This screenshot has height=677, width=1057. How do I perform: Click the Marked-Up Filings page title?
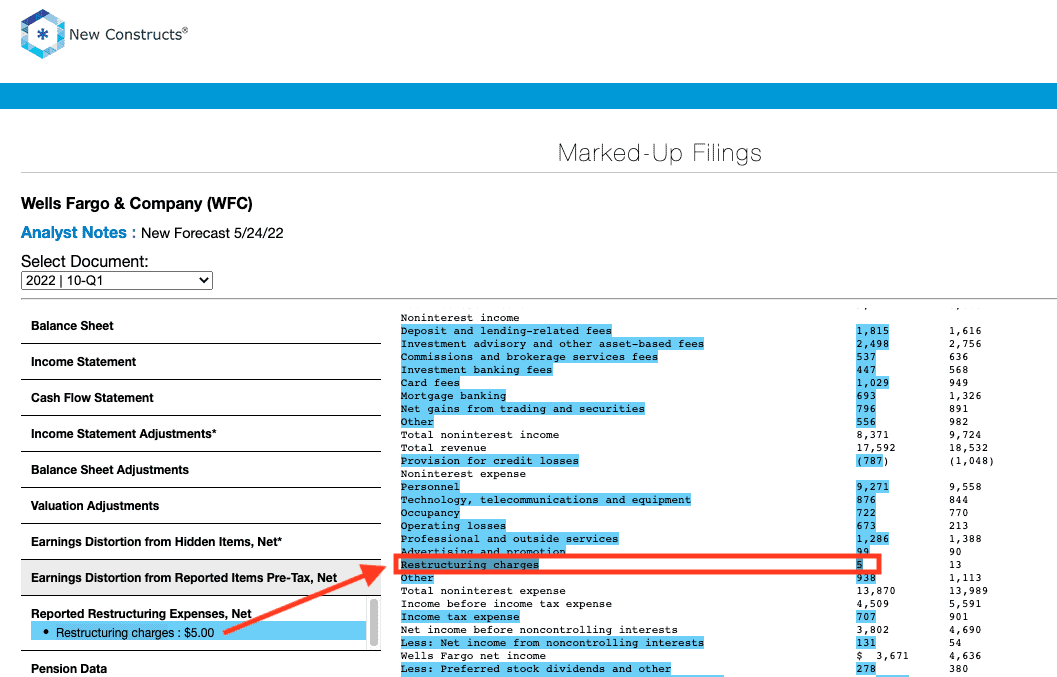[659, 153]
